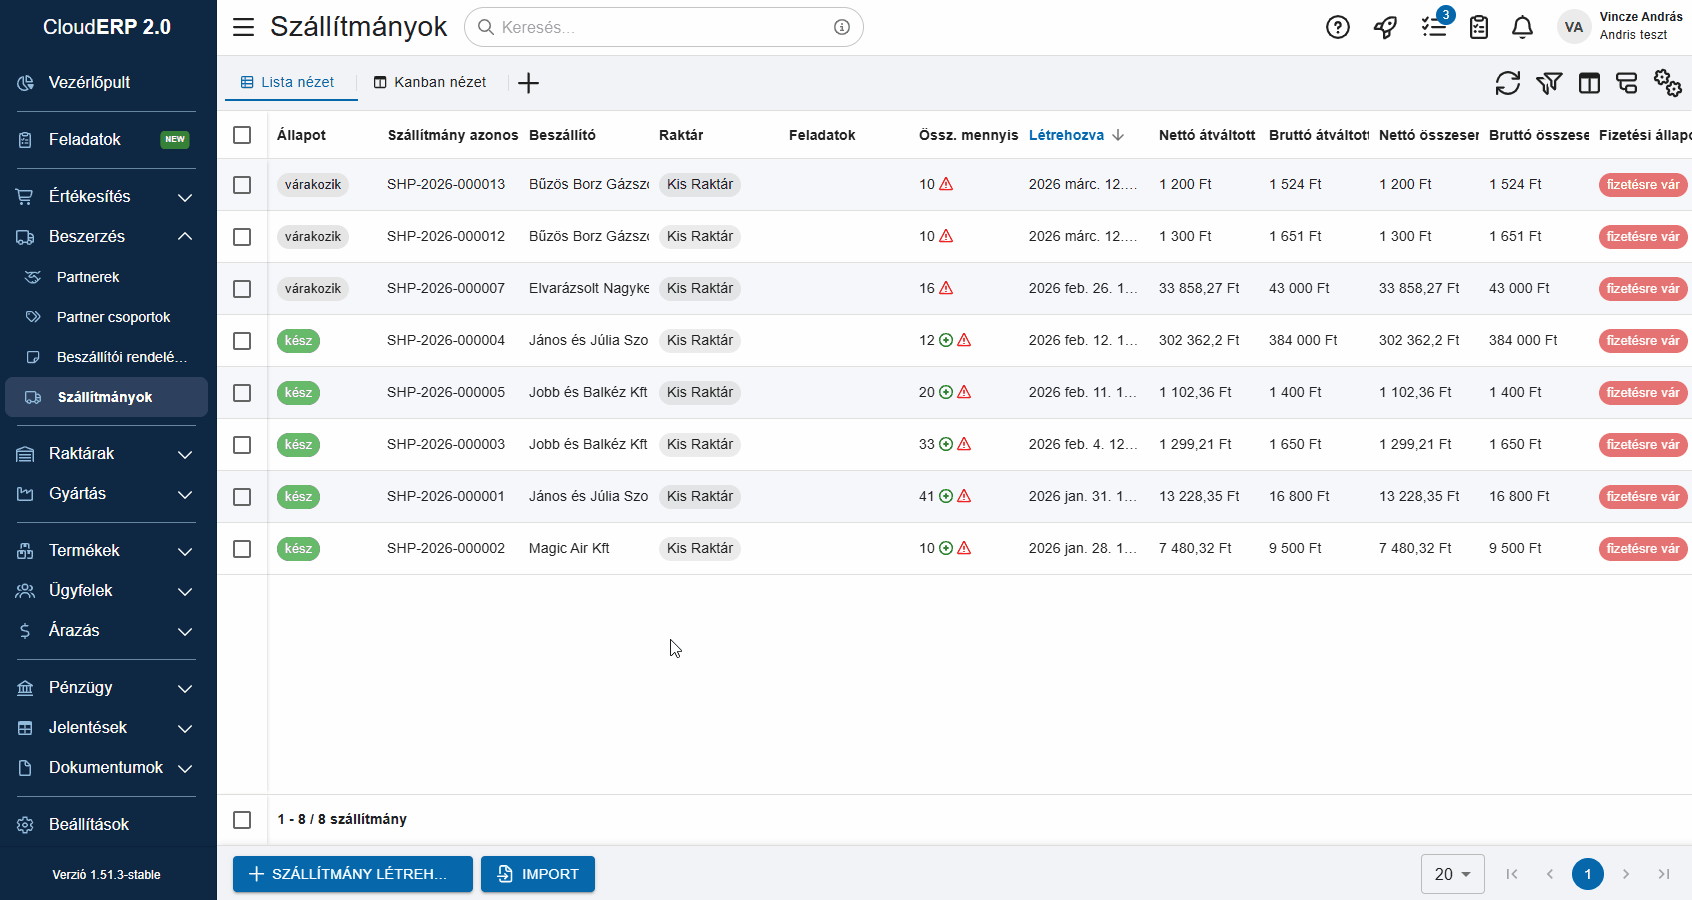
Task: Click the IMPORT button
Action: click(538, 874)
